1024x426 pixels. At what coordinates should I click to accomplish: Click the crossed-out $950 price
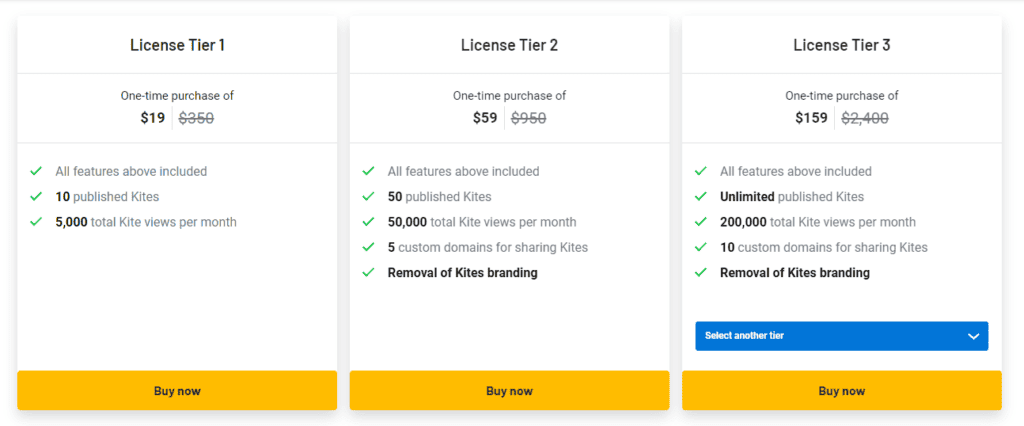[x=528, y=118]
